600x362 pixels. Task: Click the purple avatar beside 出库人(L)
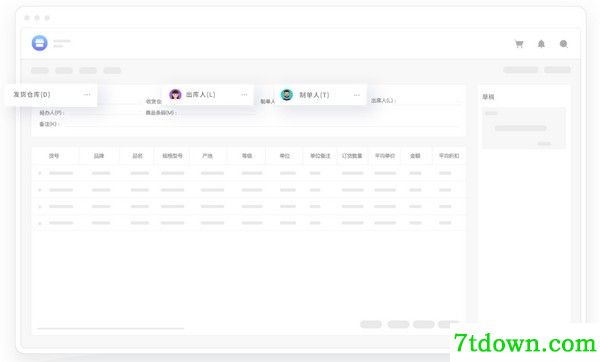(175, 95)
